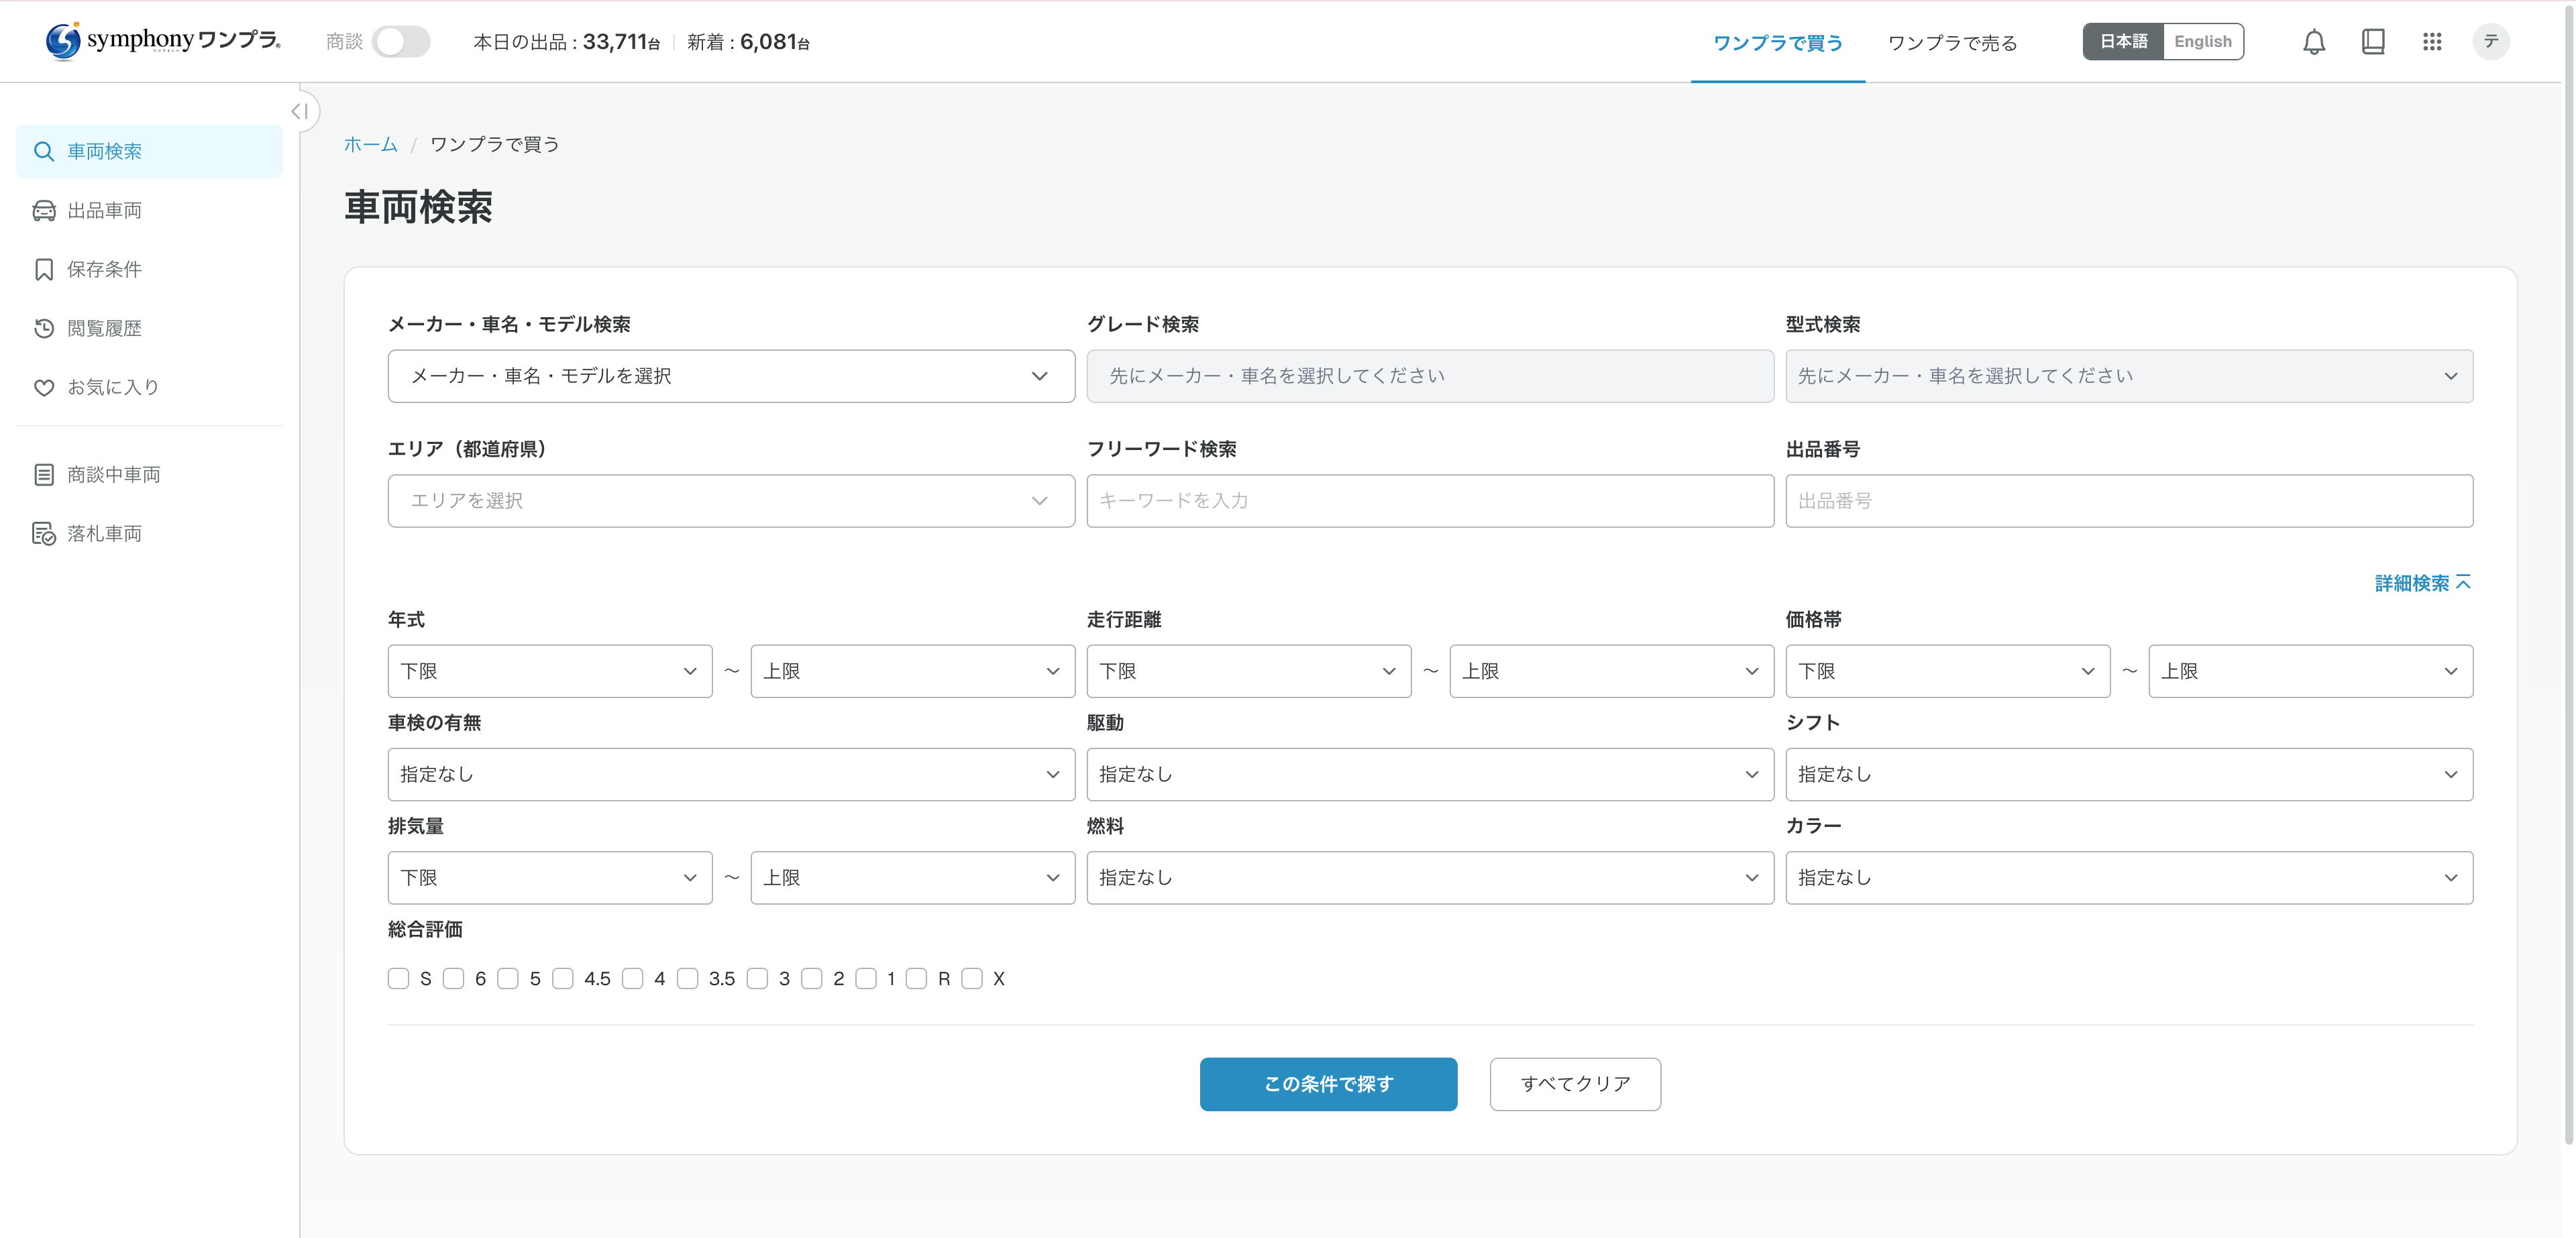Screen dimensions: 2576x1238
Task: Toggle the 商談 switch
Action: pos(401,42)
